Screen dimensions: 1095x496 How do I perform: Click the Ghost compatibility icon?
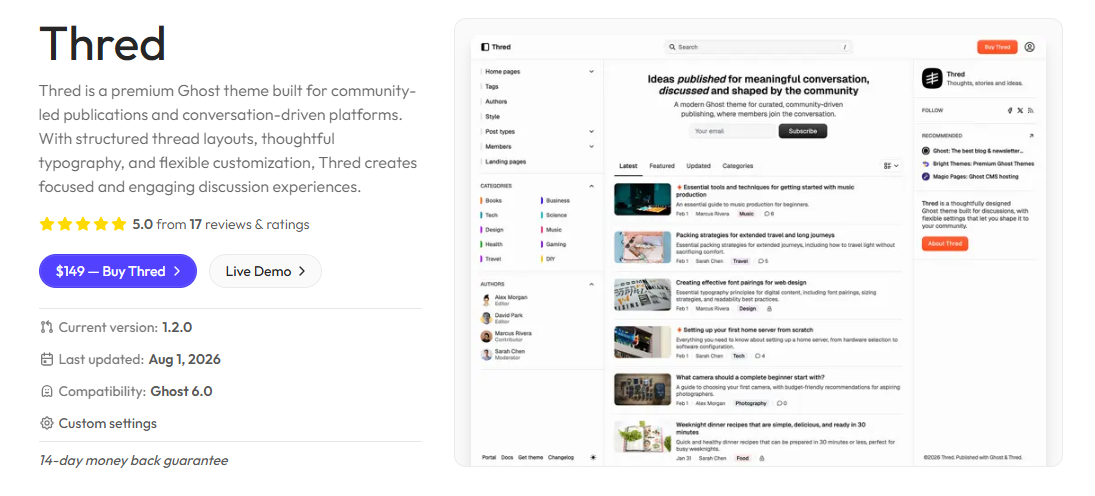(x=47, y=391)
